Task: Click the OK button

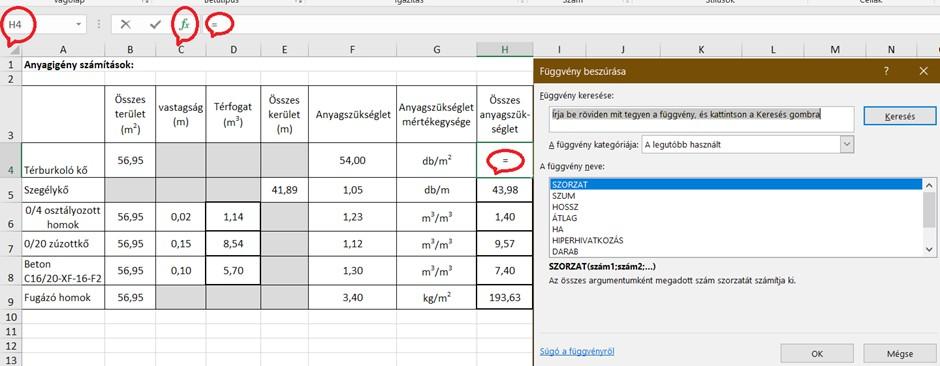Action: pos(817,353)
